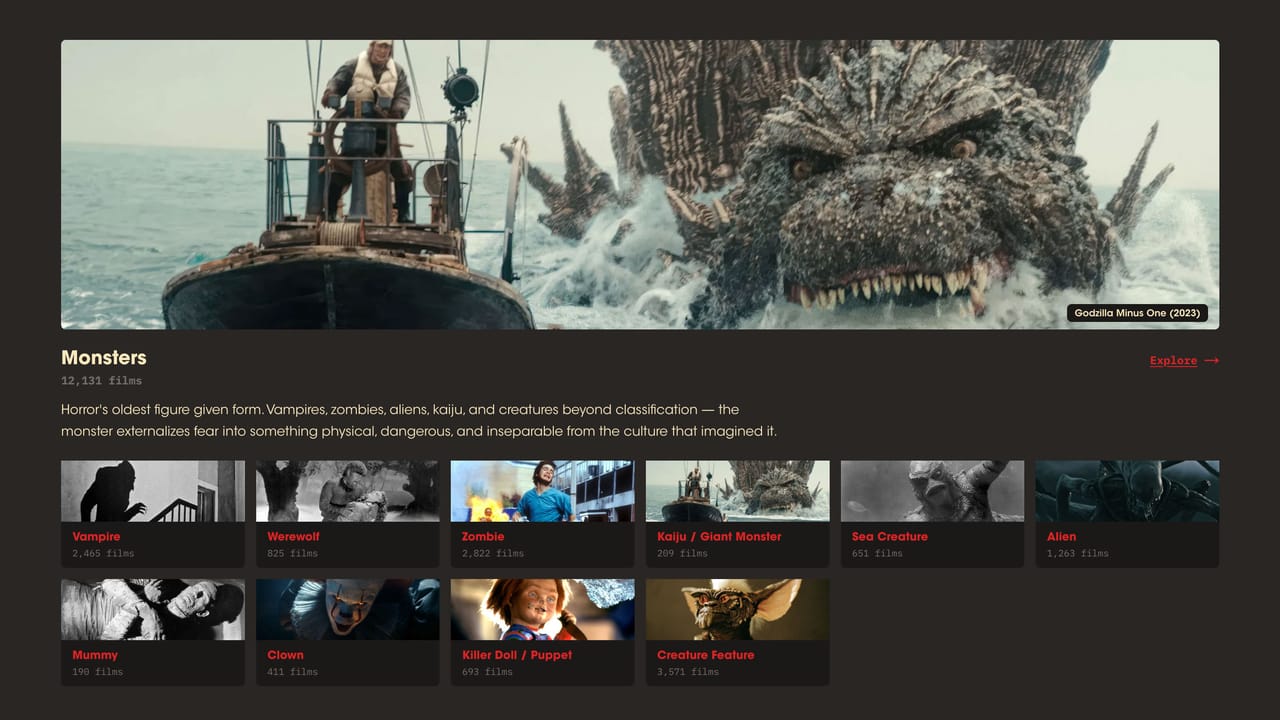Select the Kaiju / Giant Monster title
The height and width of the screenshot is (720, 1280).
click(719, 537)
